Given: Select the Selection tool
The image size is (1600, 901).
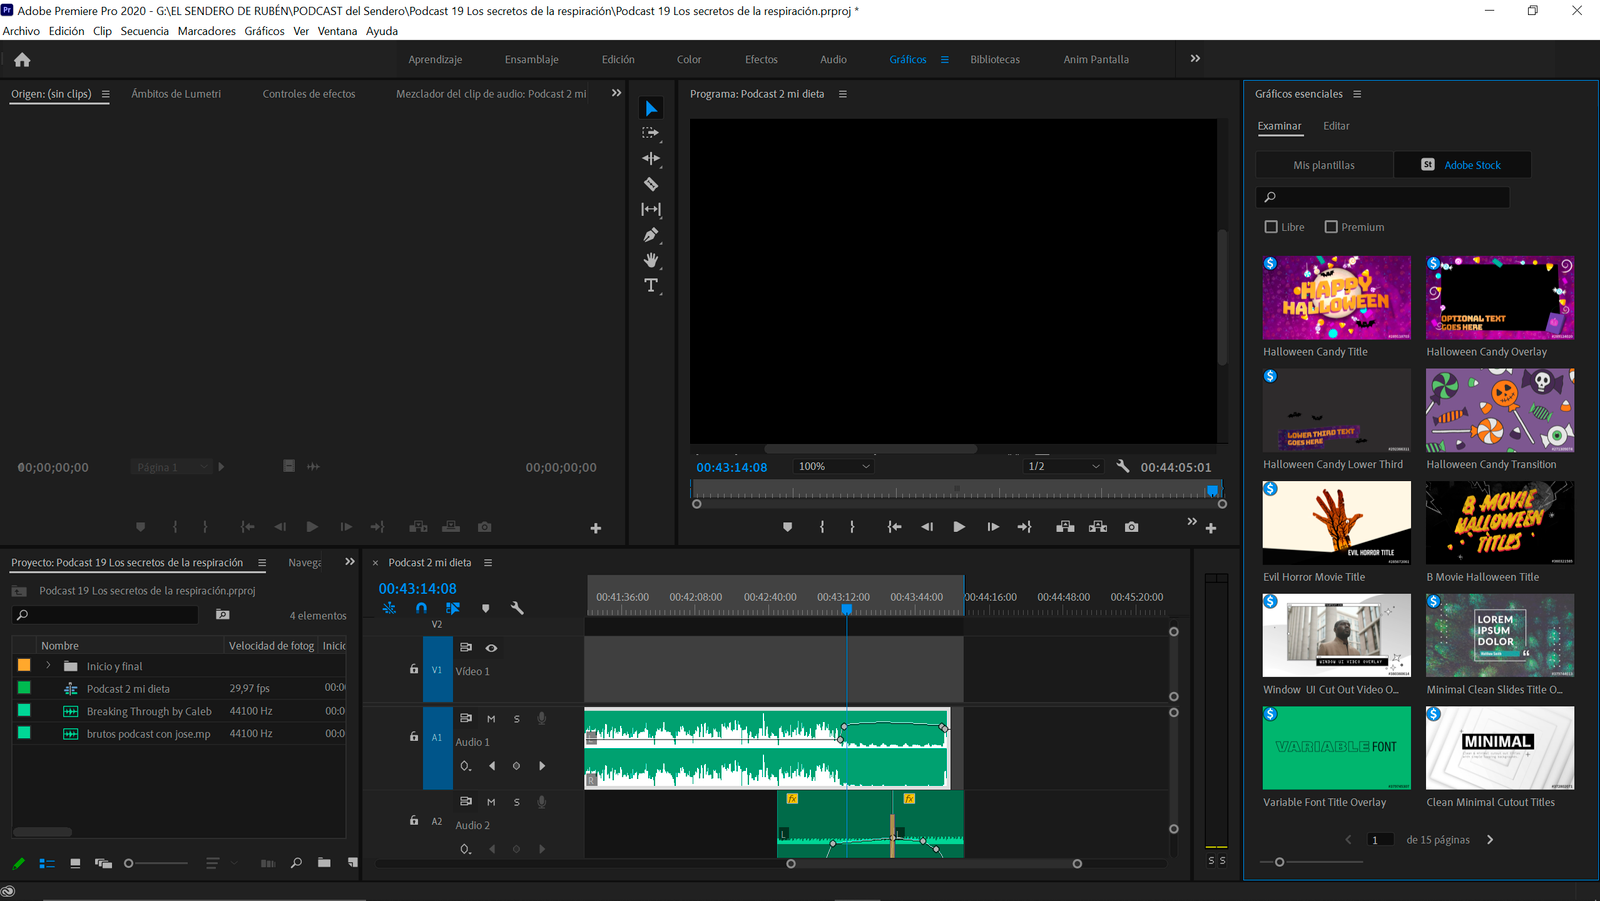Looking at the screenshot, I should (651, 107).
